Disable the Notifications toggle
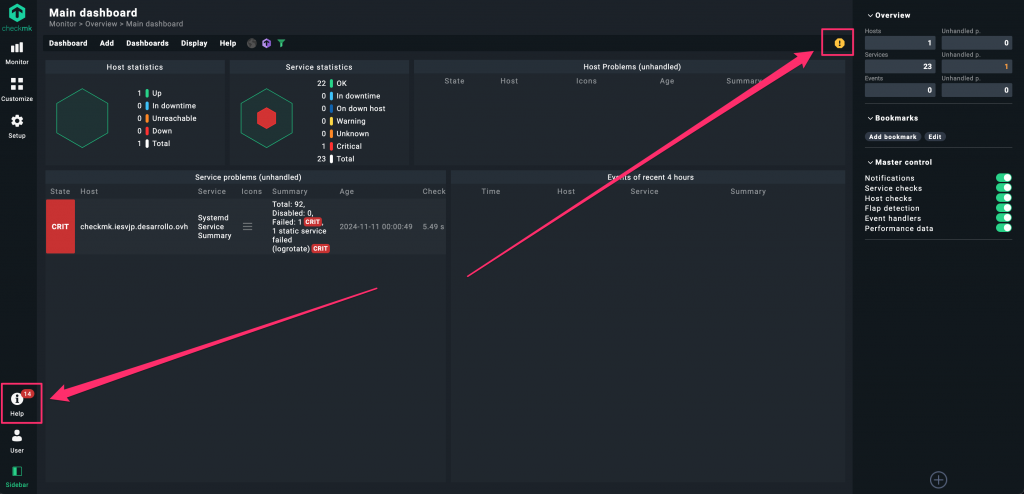The height and width of the screenshot is (494, 1024). pyautogui.click(x=1003, y=178)
